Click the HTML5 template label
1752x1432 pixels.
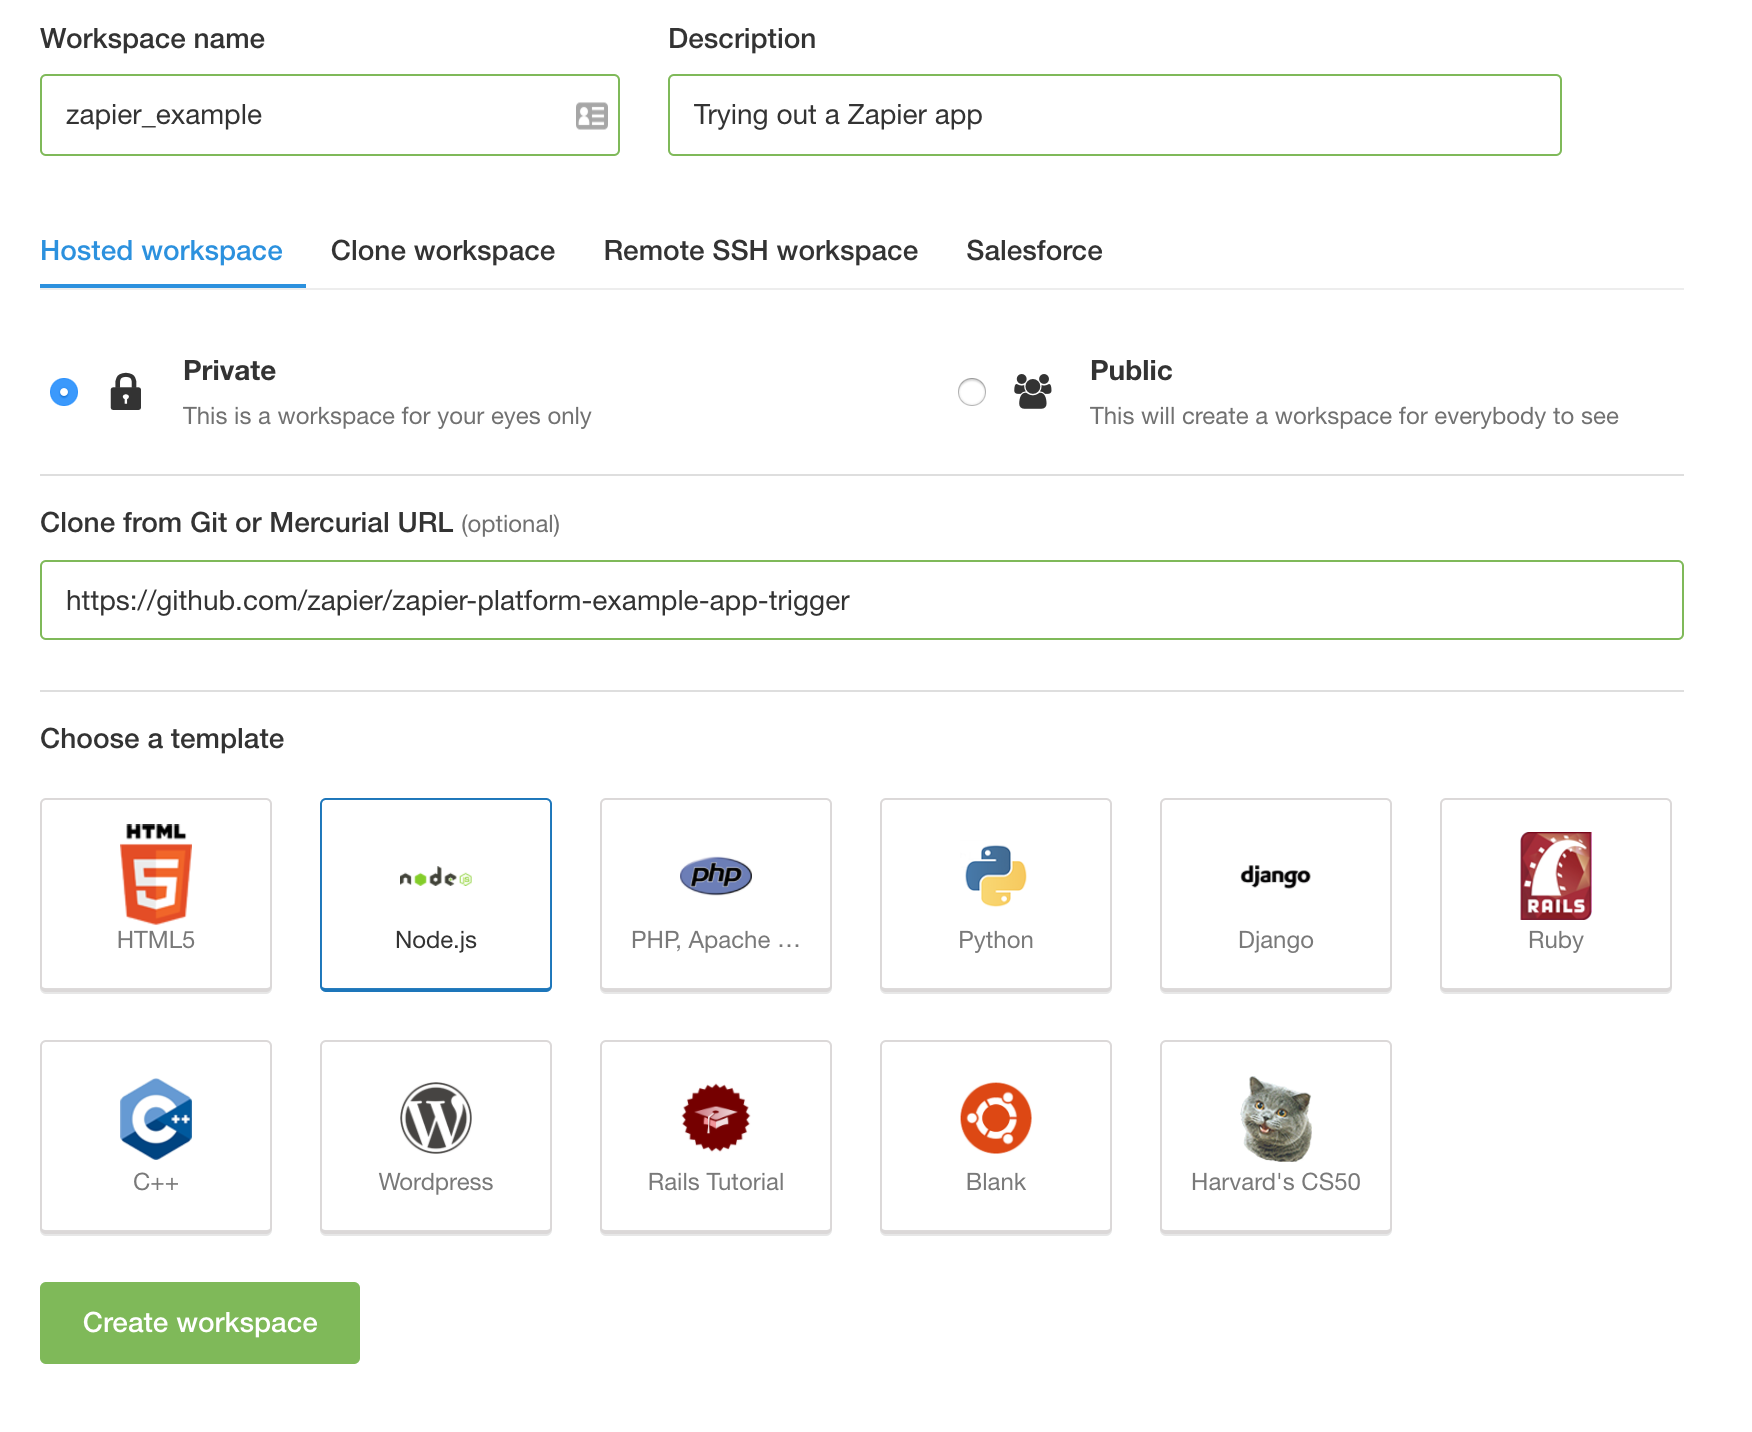(x=156, y=940)
